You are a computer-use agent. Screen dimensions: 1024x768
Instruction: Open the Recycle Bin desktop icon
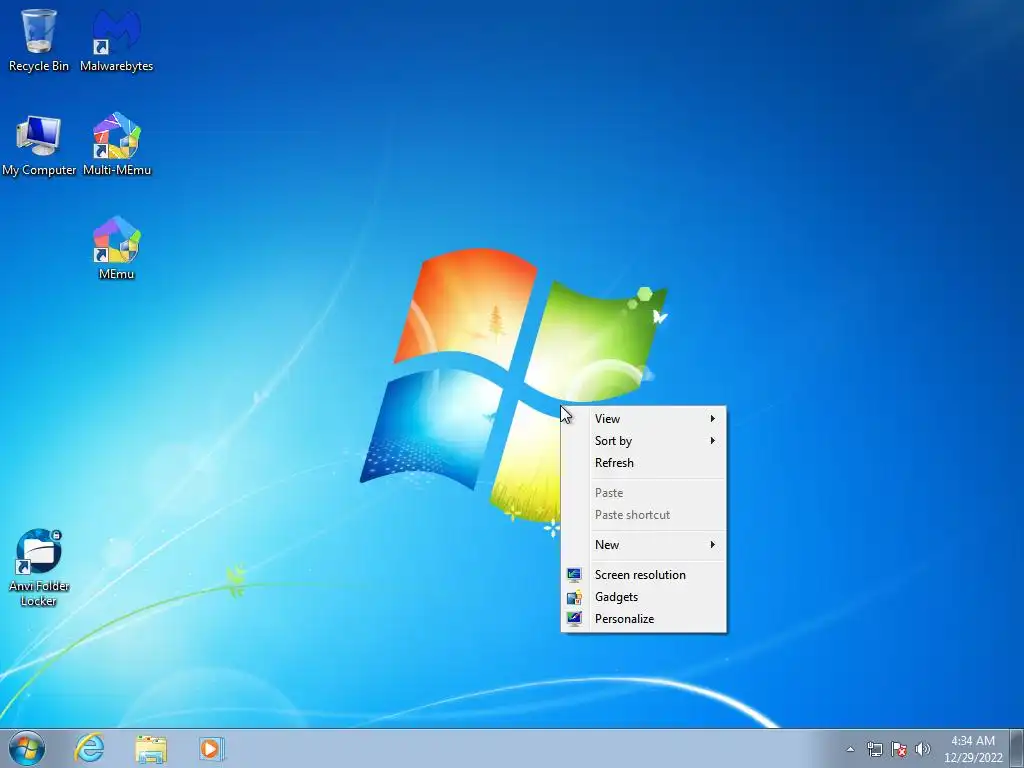tap(39, 39)
